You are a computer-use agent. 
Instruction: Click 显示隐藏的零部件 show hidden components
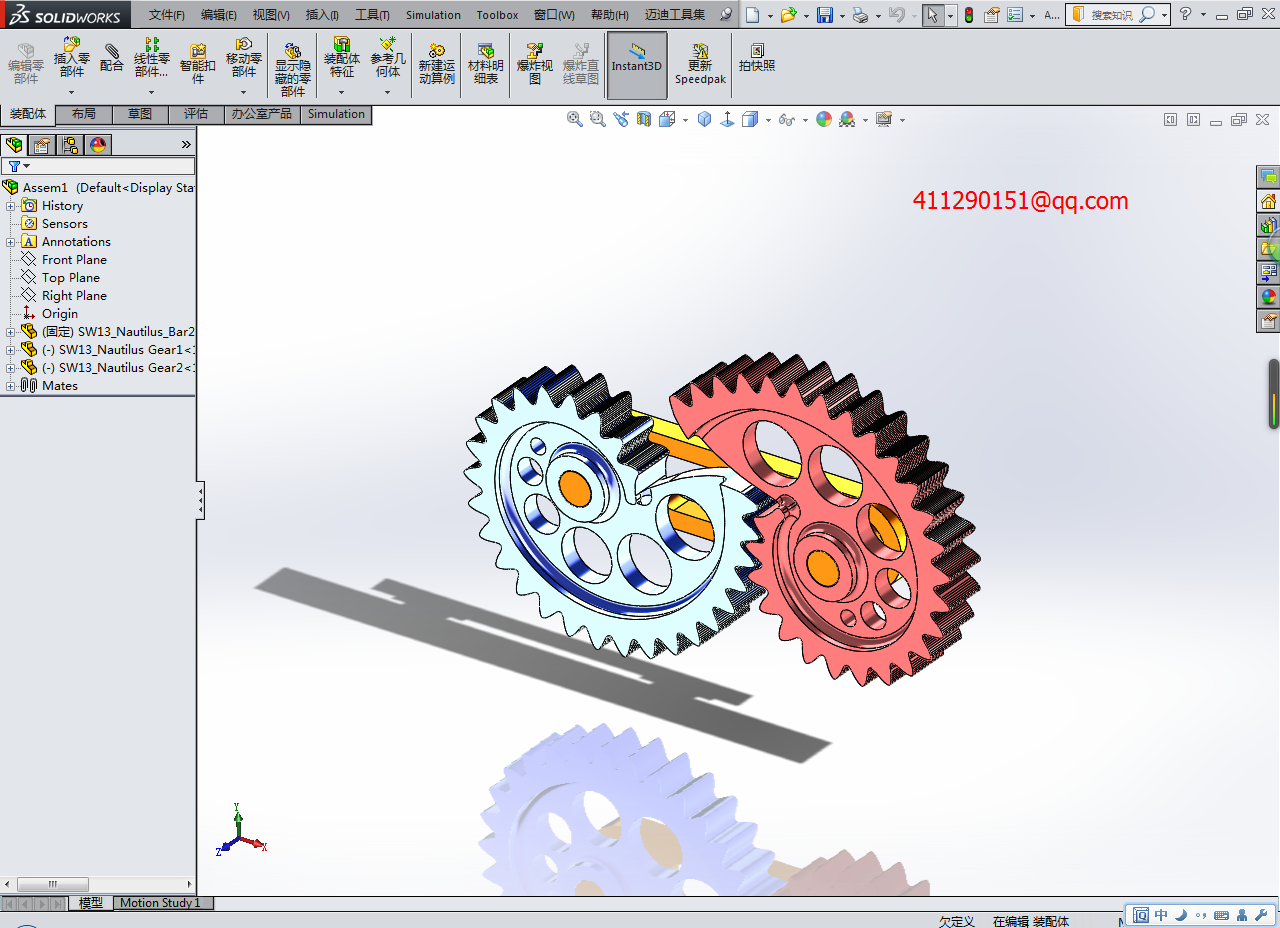click(x=293, y=69)
